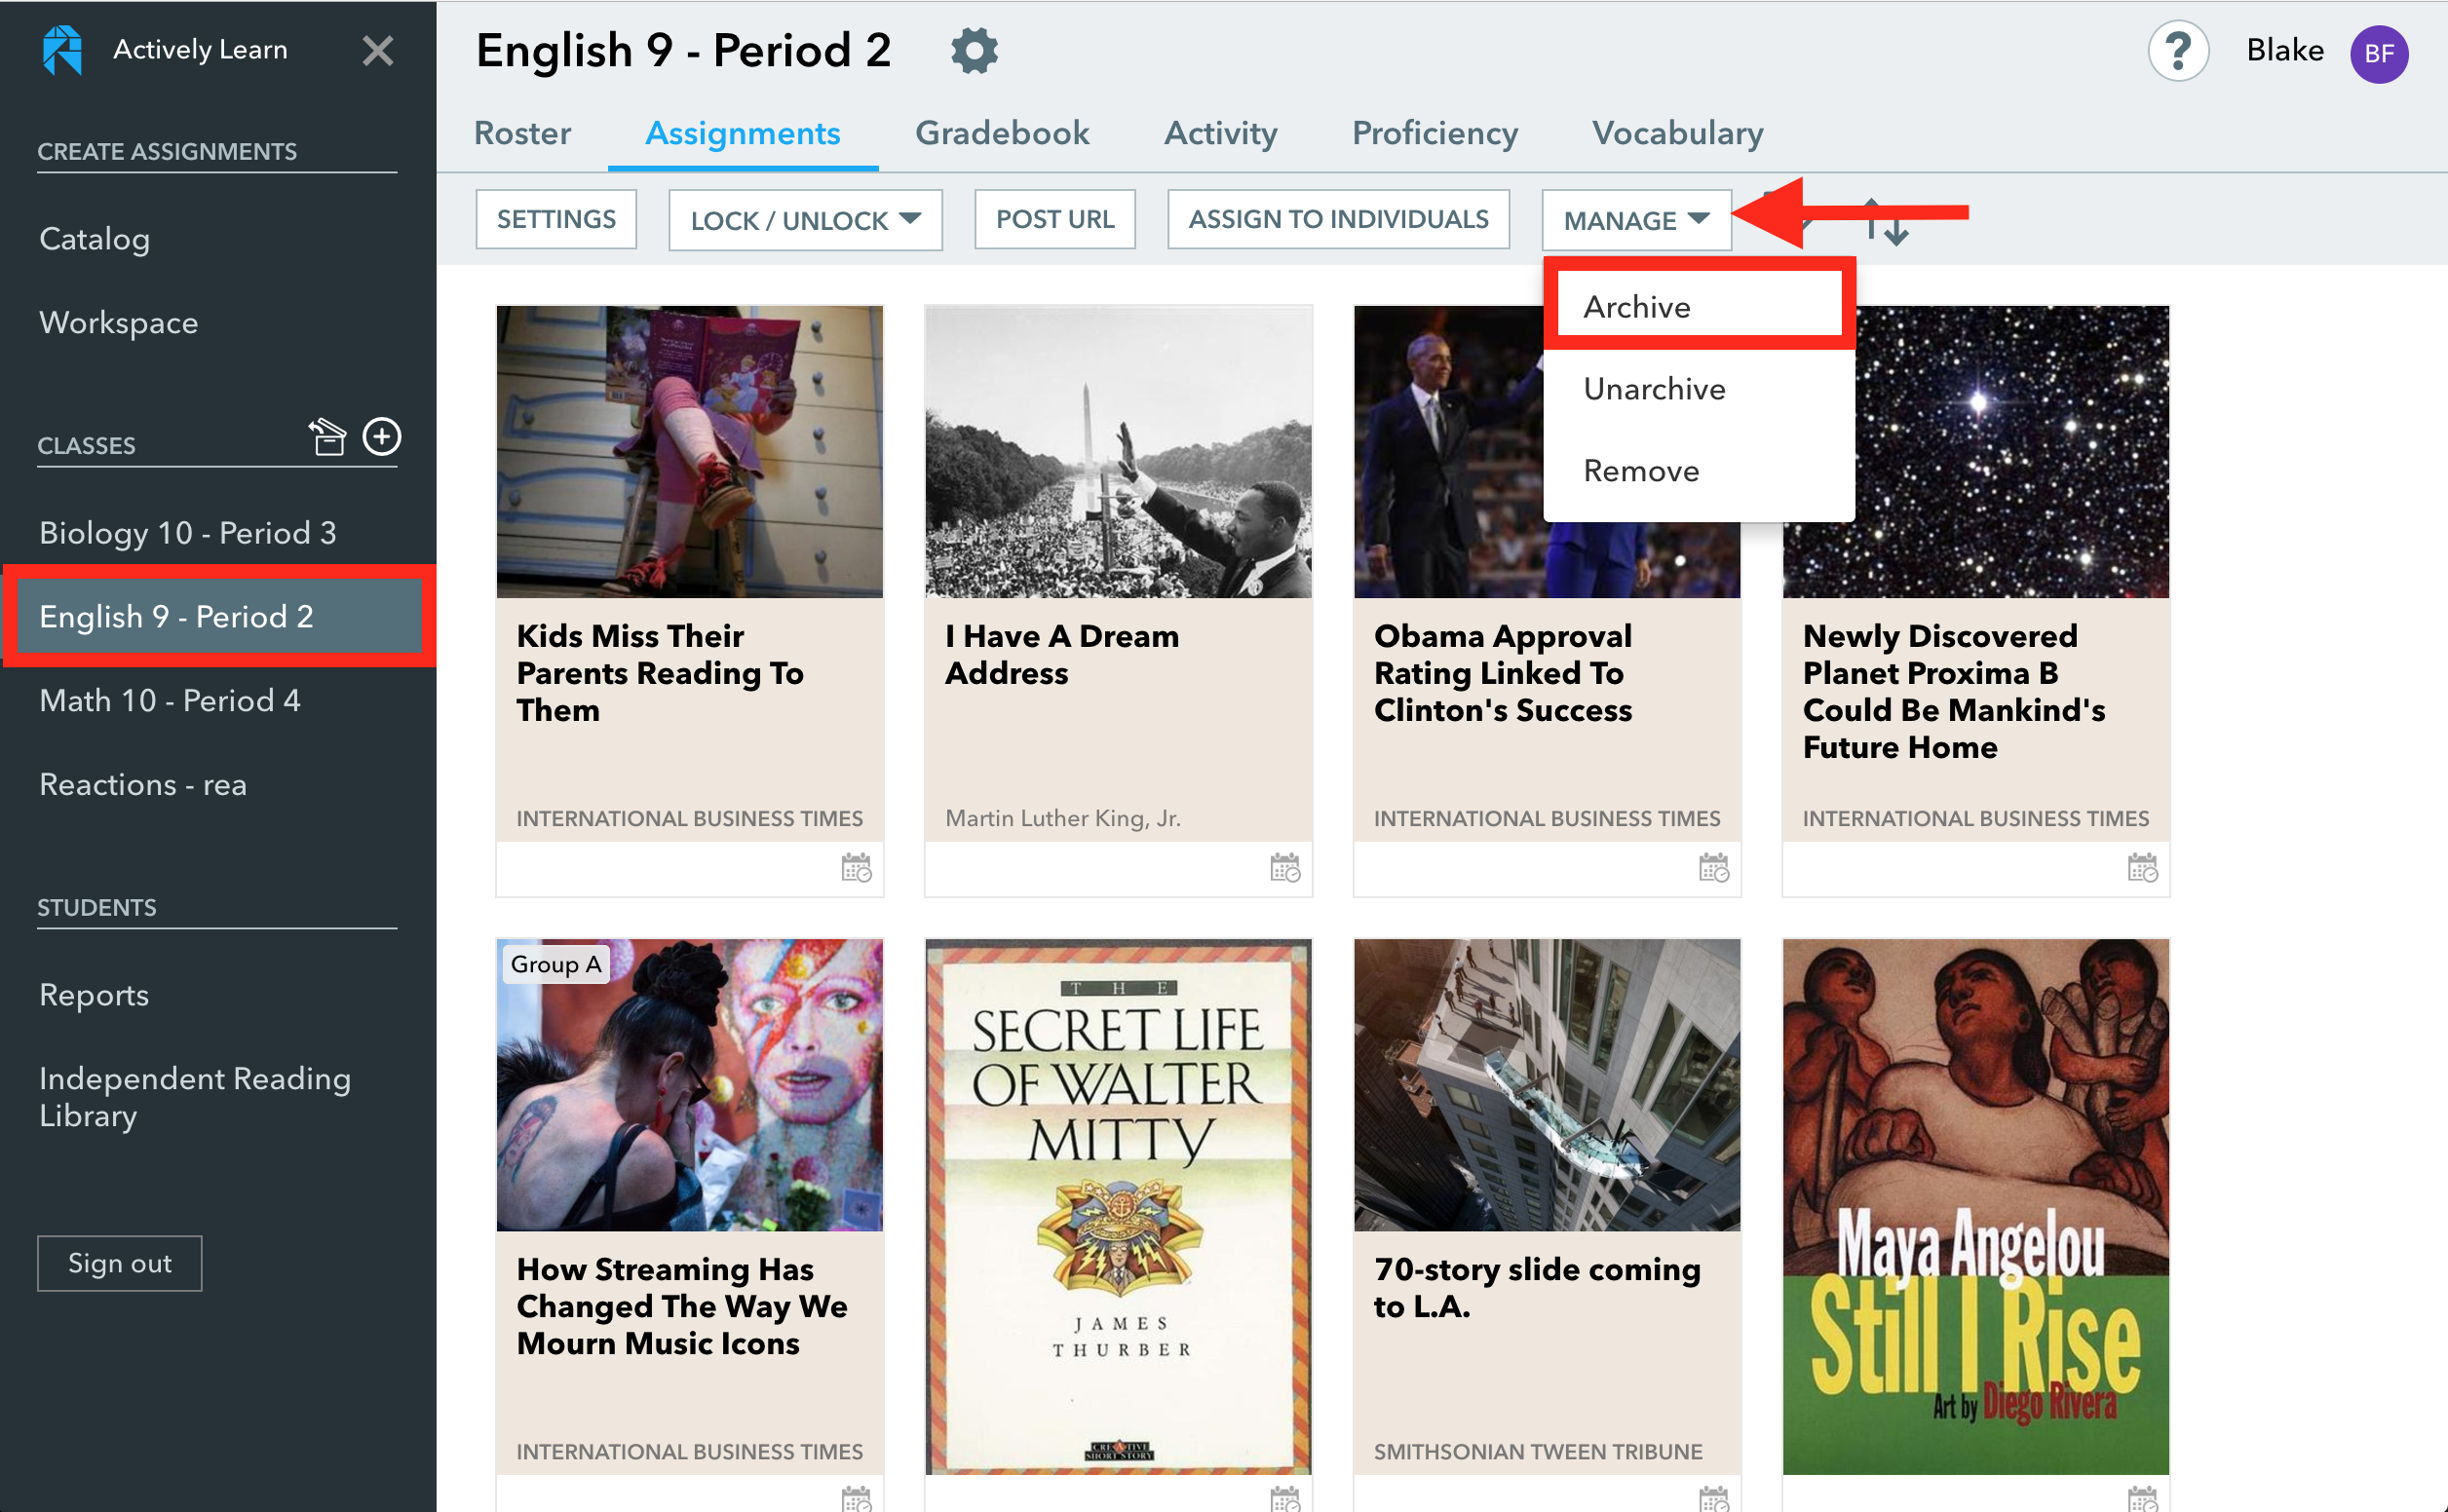Click 'Kids Miss Their Parents Reading To Them' title

pos(660,673)
